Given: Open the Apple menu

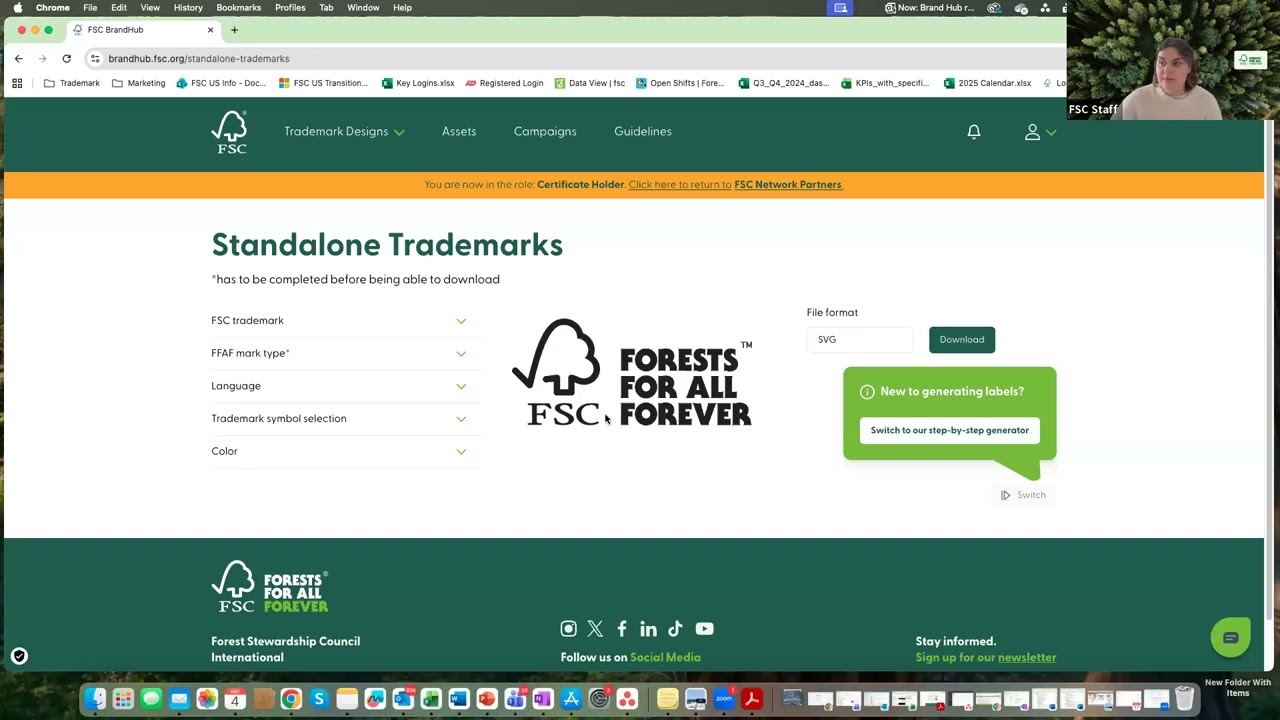Looking at the screenshot, I should pos(17,8).
